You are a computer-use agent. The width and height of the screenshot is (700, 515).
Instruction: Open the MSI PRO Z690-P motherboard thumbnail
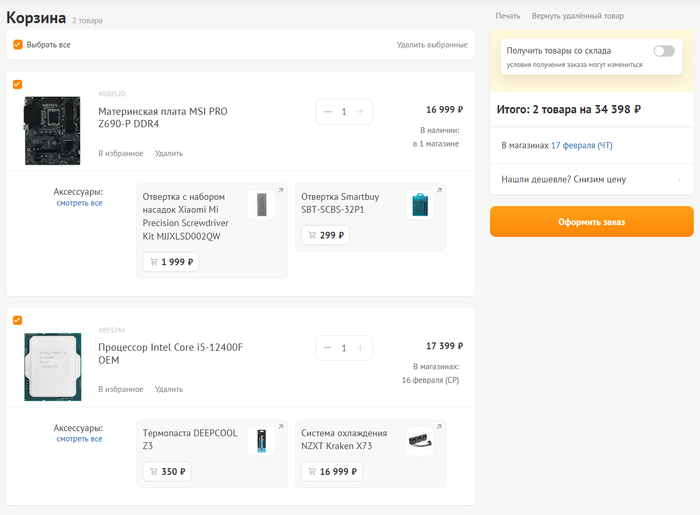point(52,131)
